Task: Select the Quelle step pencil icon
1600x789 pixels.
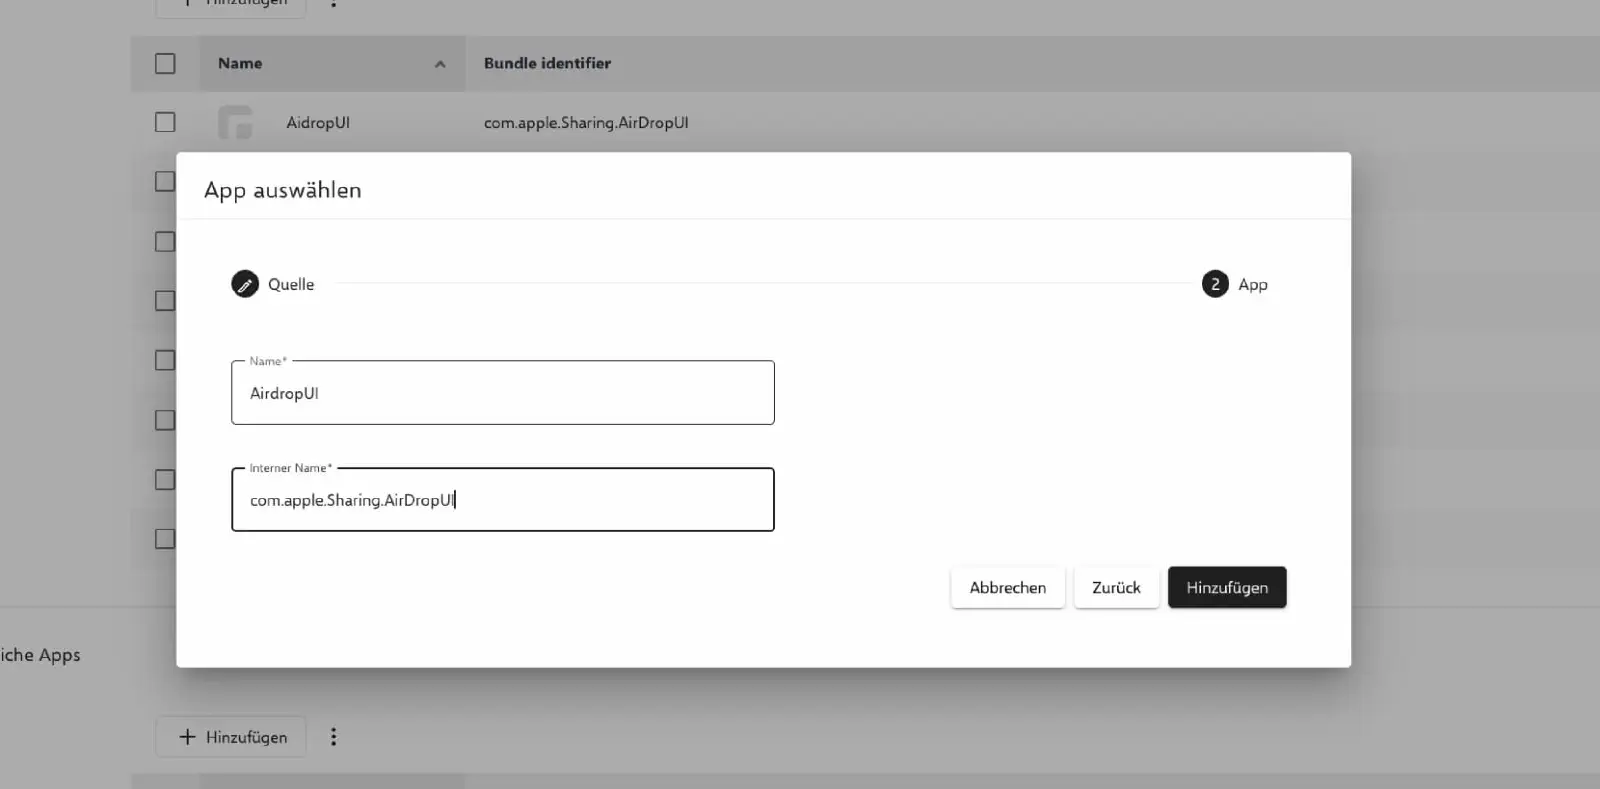Action: (x=245, y=284)
